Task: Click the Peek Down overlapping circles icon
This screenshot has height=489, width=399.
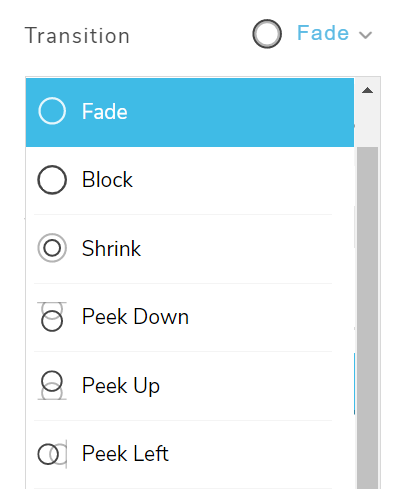Action: (x=52, y=317)
